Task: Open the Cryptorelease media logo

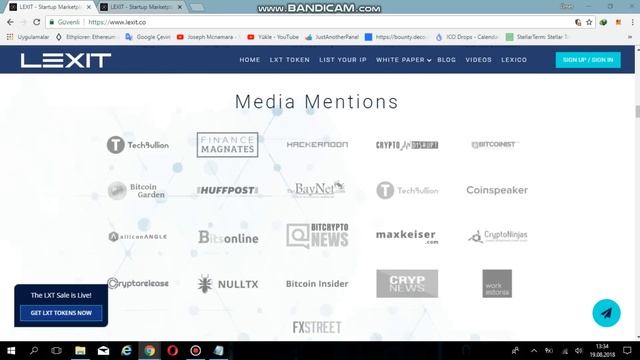Action: pos(138,283)
